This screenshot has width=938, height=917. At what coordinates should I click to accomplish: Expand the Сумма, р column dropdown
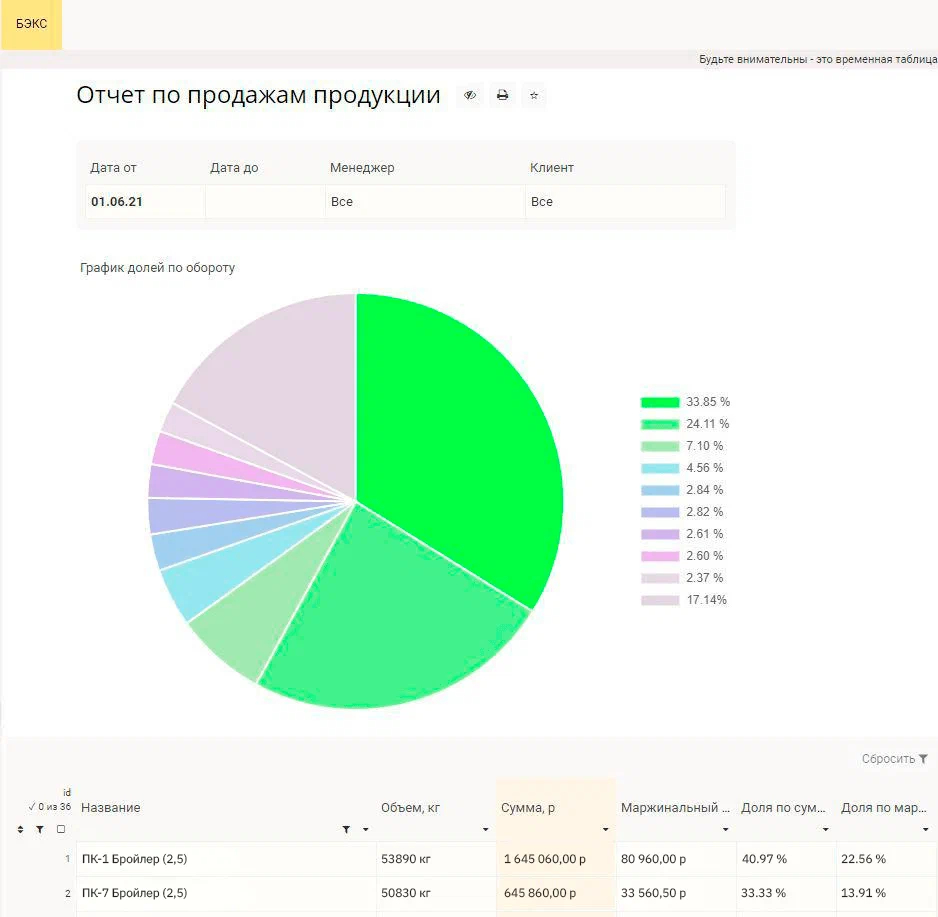(605, 830)
